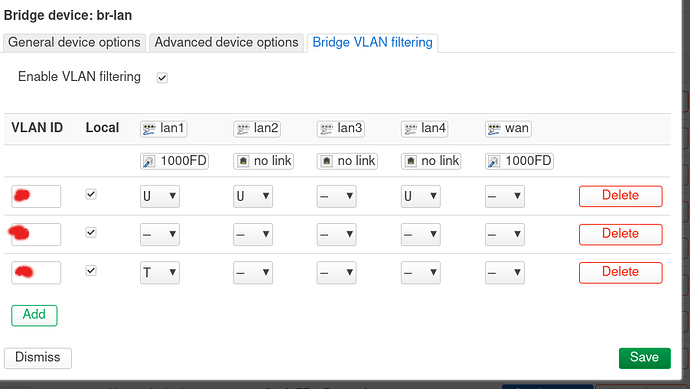This screenshot has width=690, height=389.
Task: Open lan1 dropdown in first VLAN row
Action: [160, 196]
